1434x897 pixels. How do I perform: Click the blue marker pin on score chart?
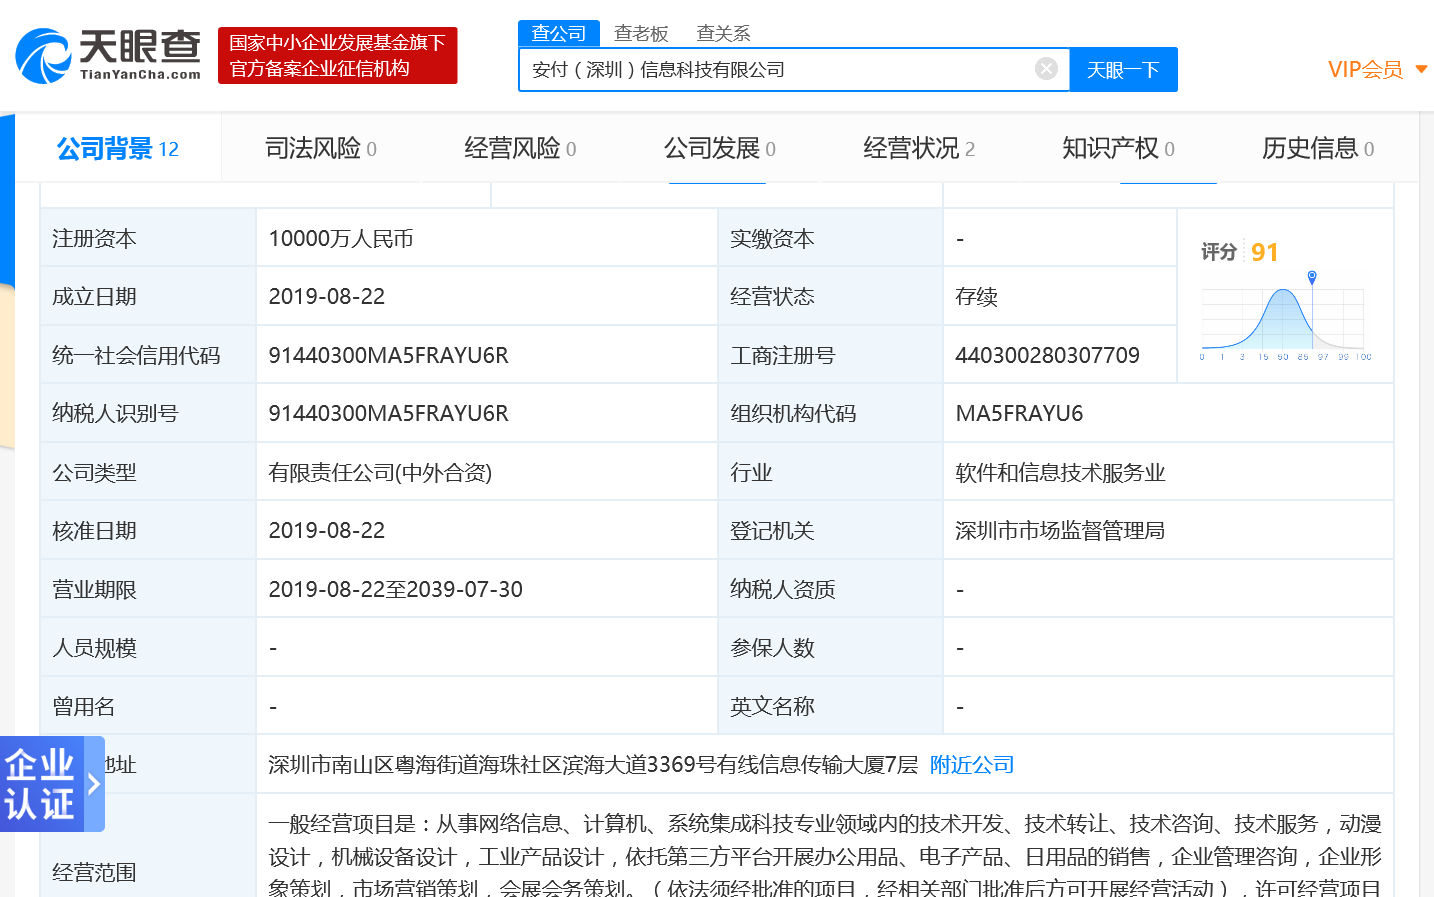[1312, 277]
